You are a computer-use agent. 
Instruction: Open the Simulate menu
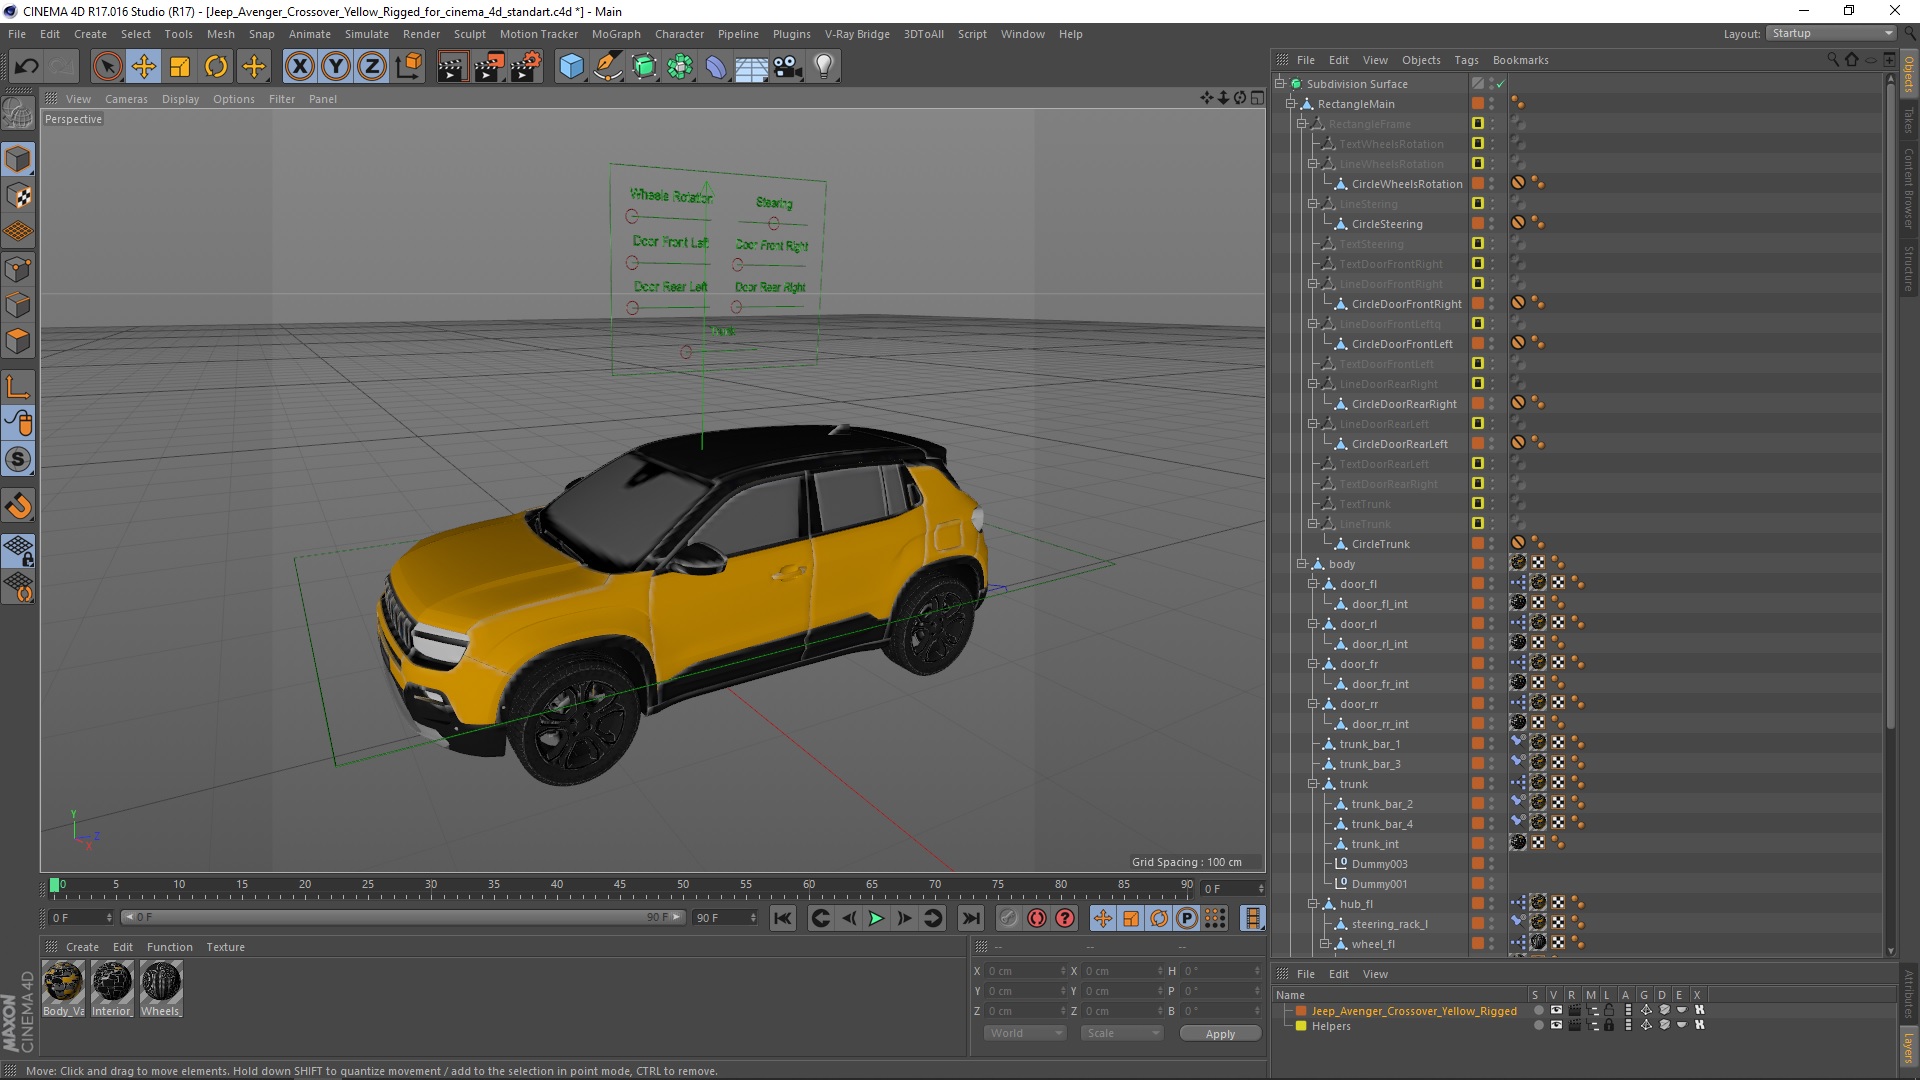(x=367, y=34)
